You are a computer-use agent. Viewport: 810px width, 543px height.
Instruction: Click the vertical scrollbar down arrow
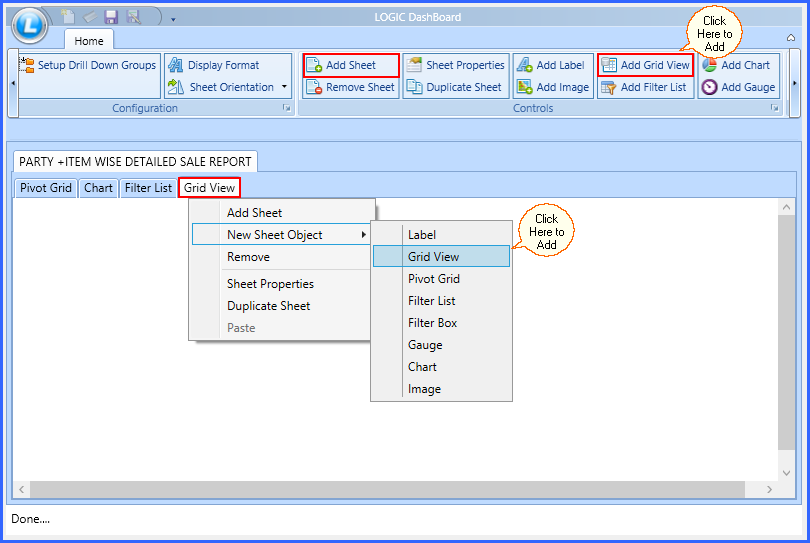pyautogui.click(x=786, y=472)
